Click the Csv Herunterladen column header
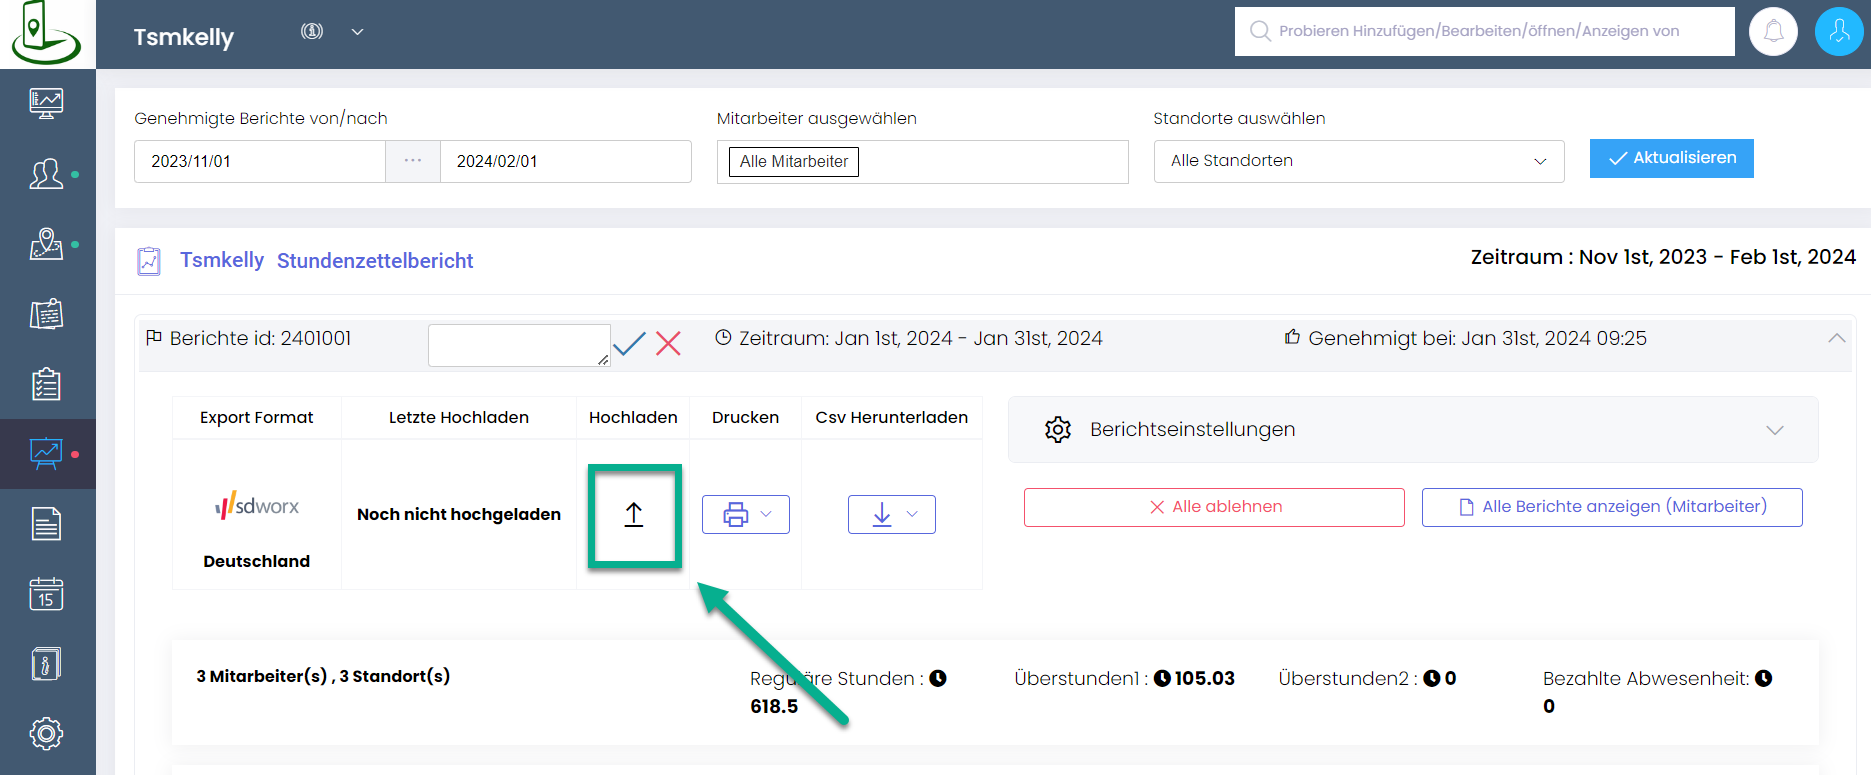Viewport: 1871px width, 775px height. coord(892,417)
